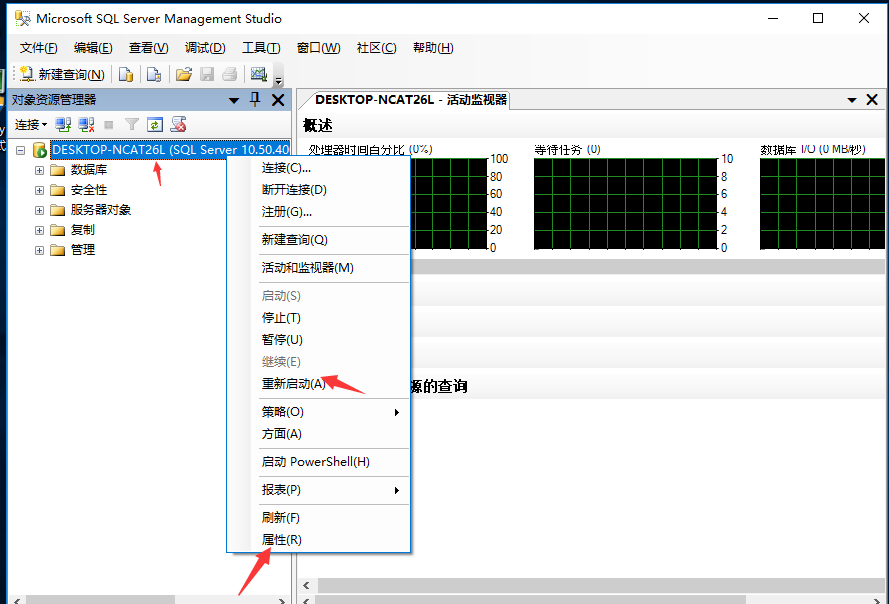Click the grey Stop square icon
This screenshot has height=604, width=889.
click(109, 125)
